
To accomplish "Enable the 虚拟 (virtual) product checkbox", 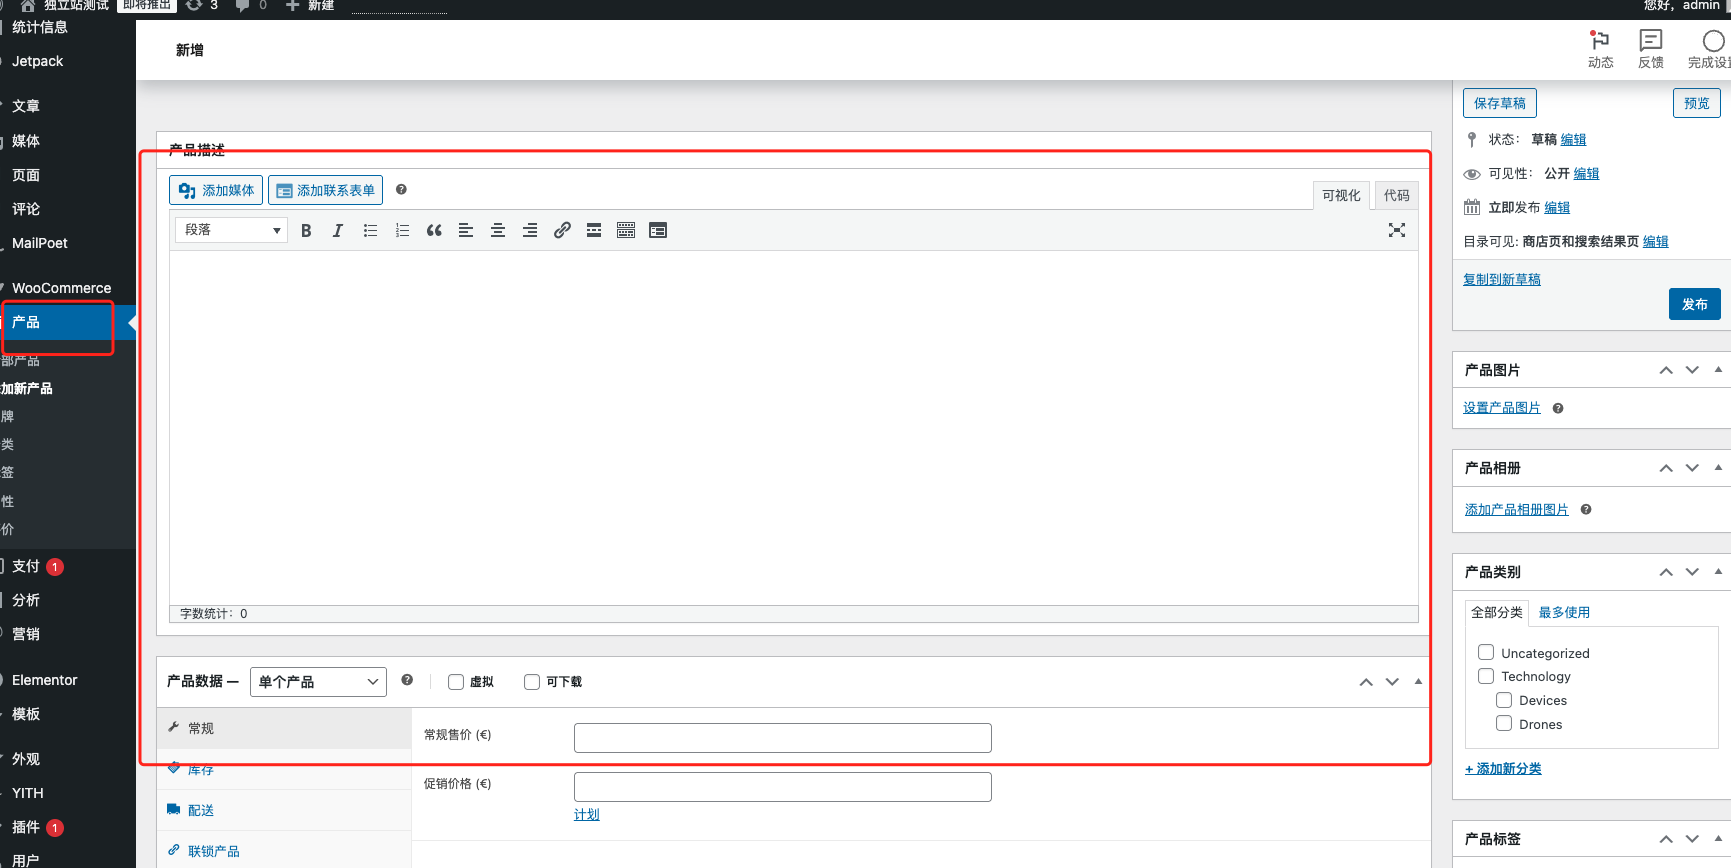I will point(456,682).
